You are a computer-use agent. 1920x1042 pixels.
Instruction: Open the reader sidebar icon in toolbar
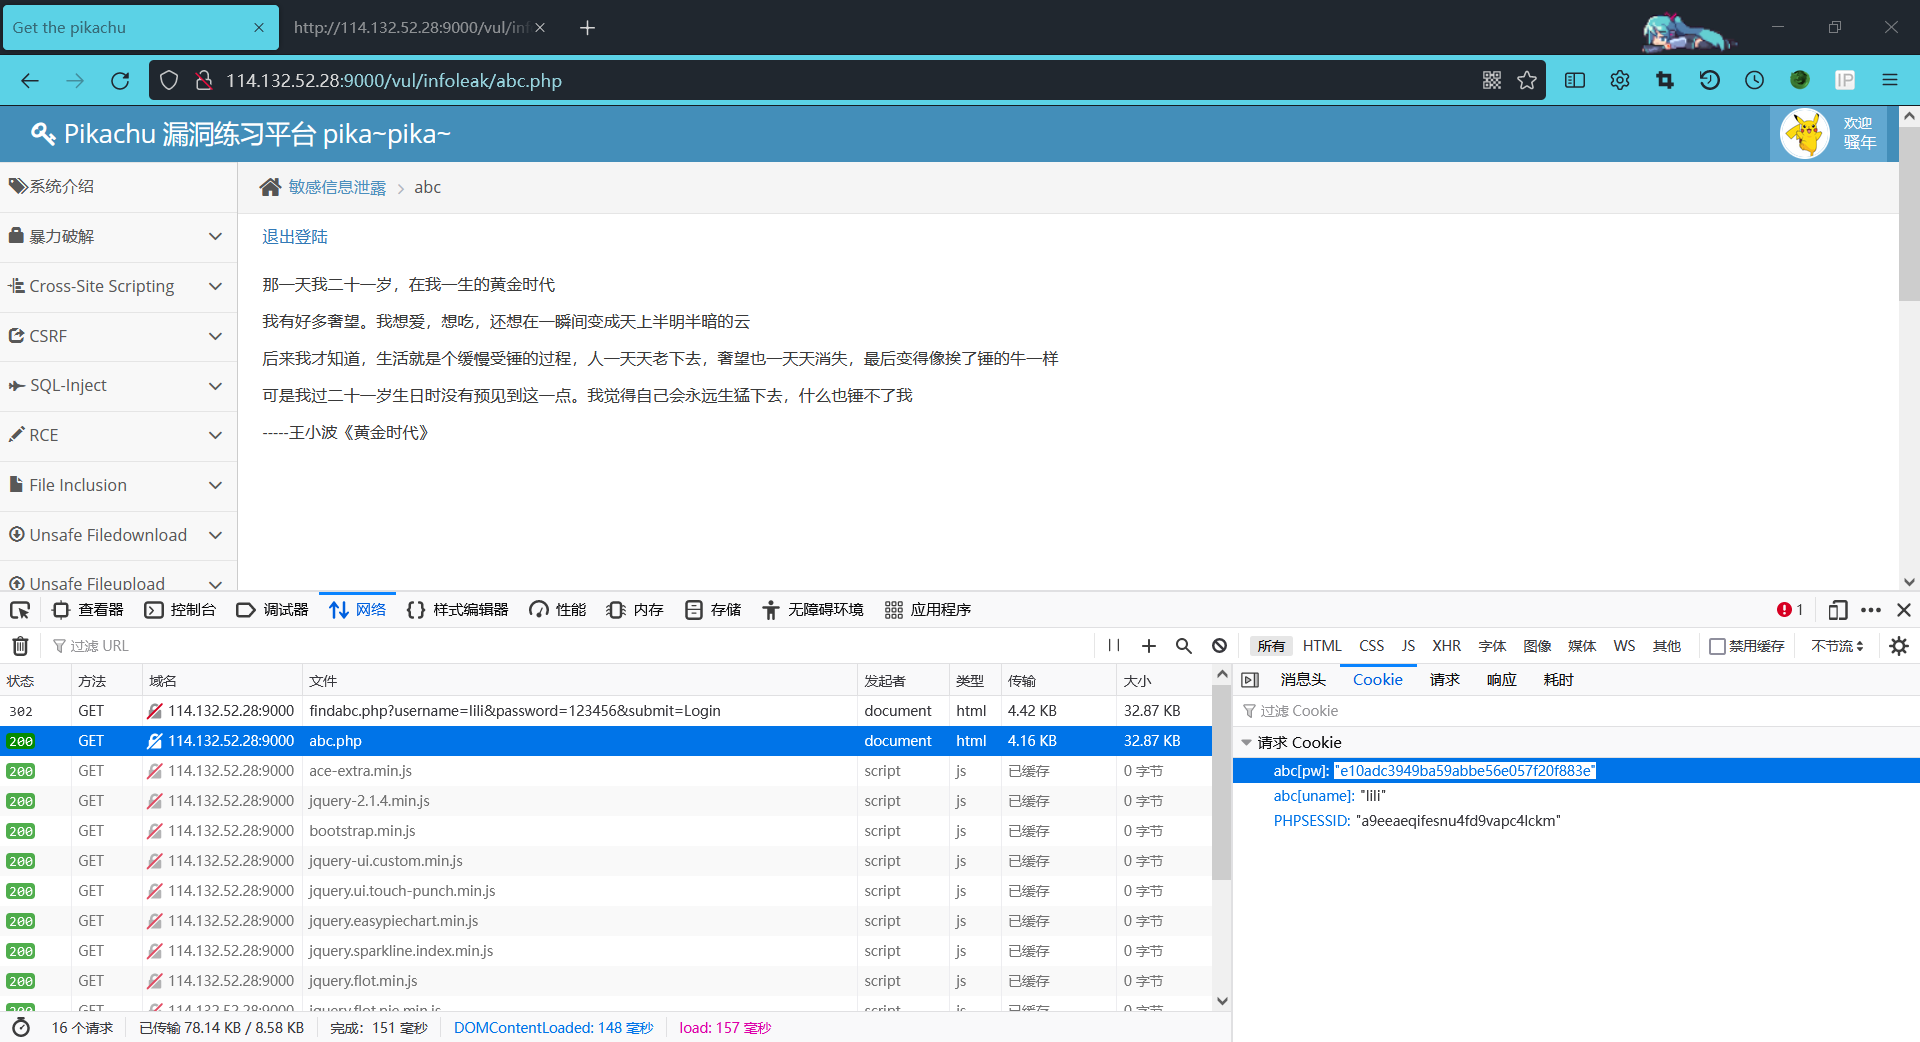(x=1575, y=81)
